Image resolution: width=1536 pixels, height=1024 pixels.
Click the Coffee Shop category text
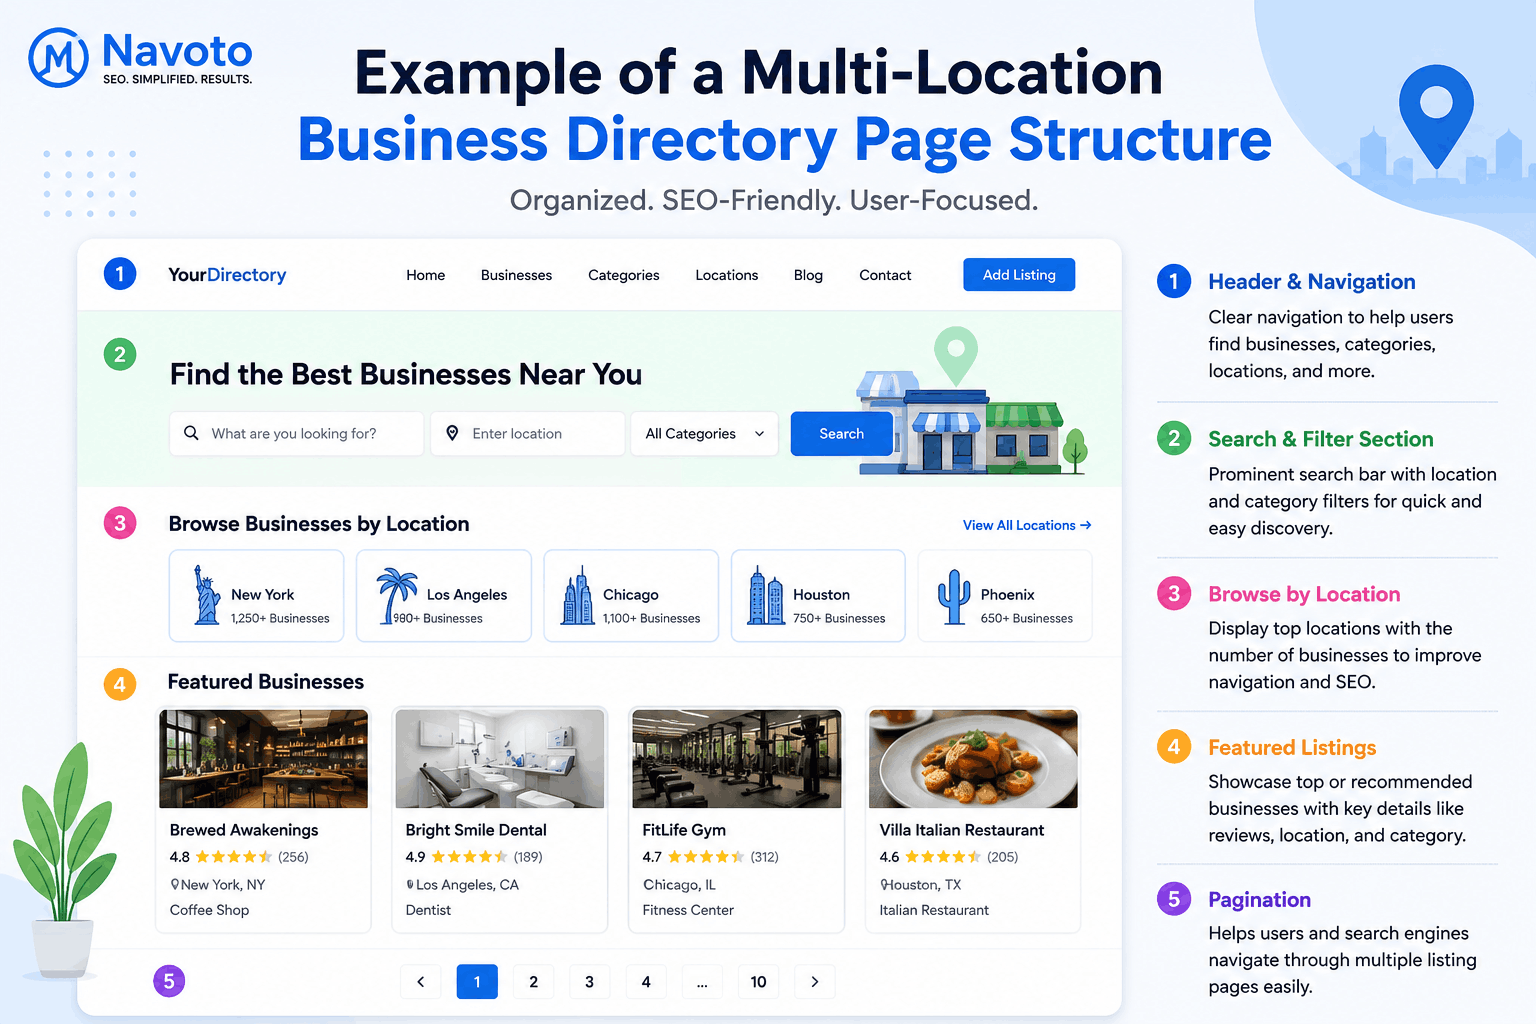[x=209, y=910]
